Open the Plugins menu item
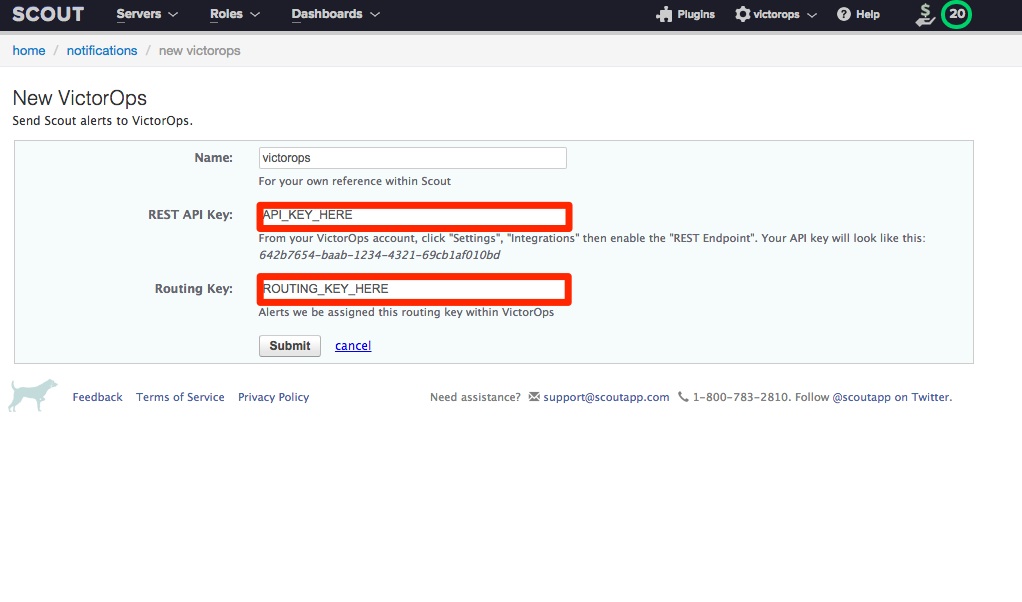 pos(695,14)
